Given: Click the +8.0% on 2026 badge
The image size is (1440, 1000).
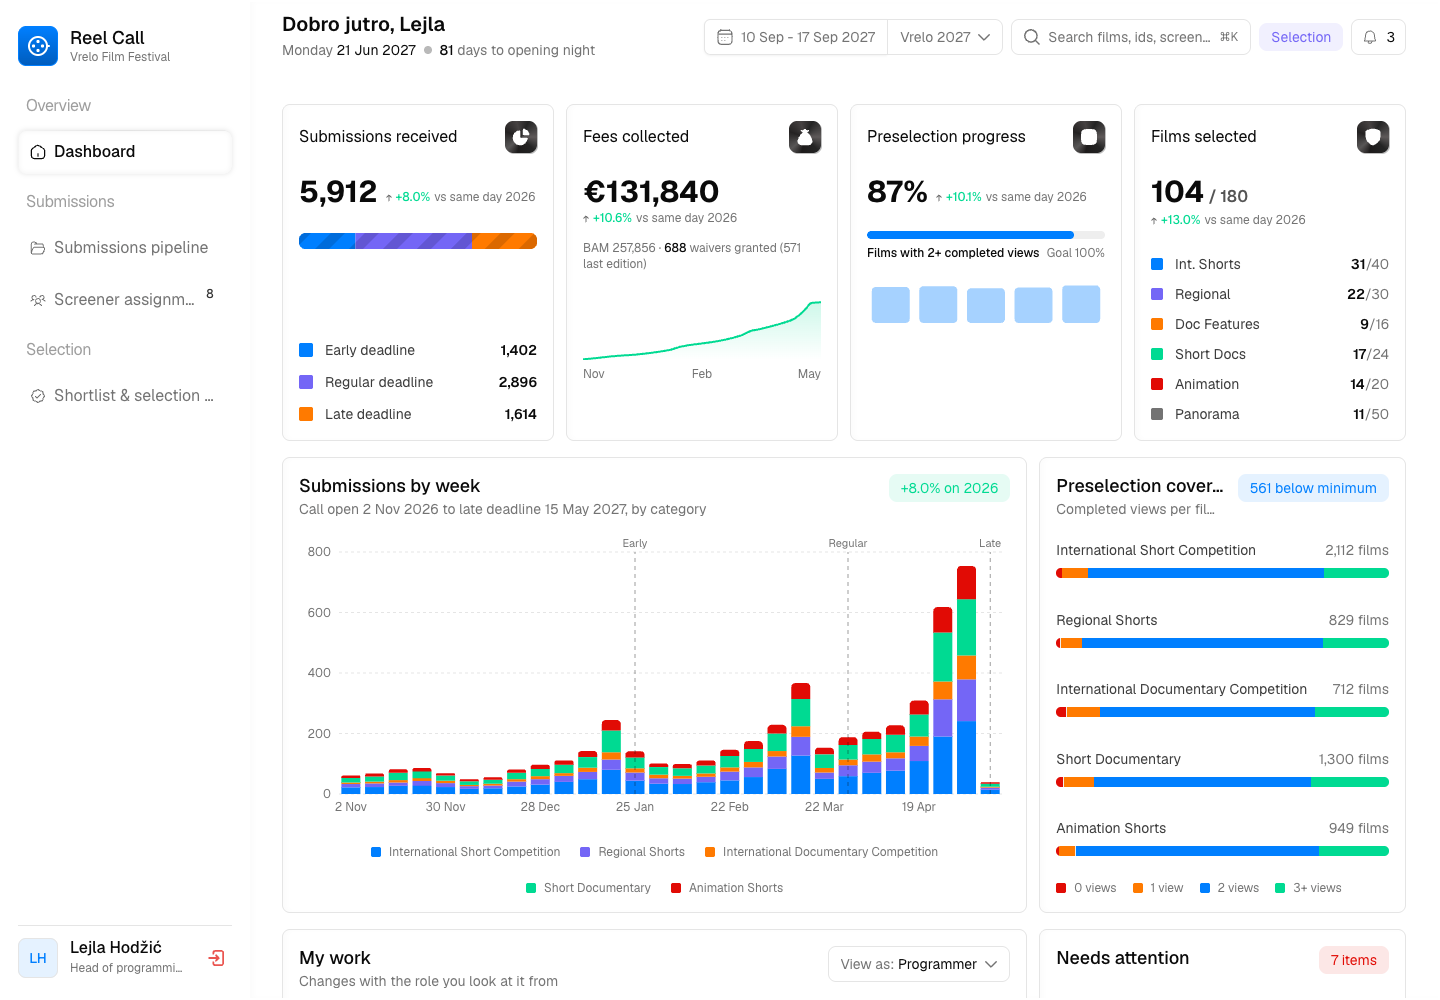Looking at the screenshot, I should 949,488.
